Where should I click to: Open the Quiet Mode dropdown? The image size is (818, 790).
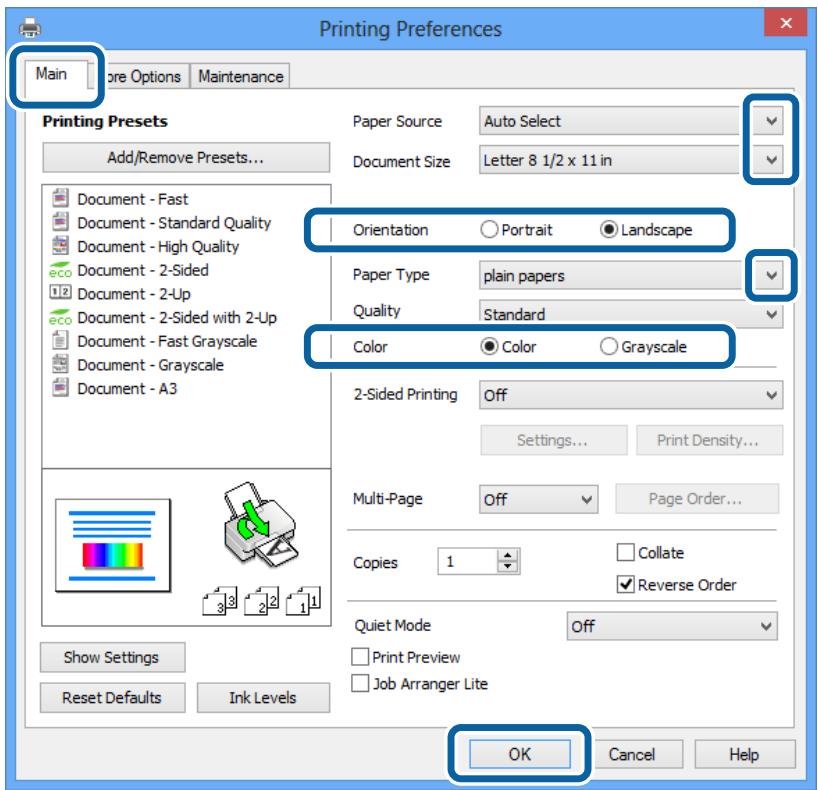(671, 626)
